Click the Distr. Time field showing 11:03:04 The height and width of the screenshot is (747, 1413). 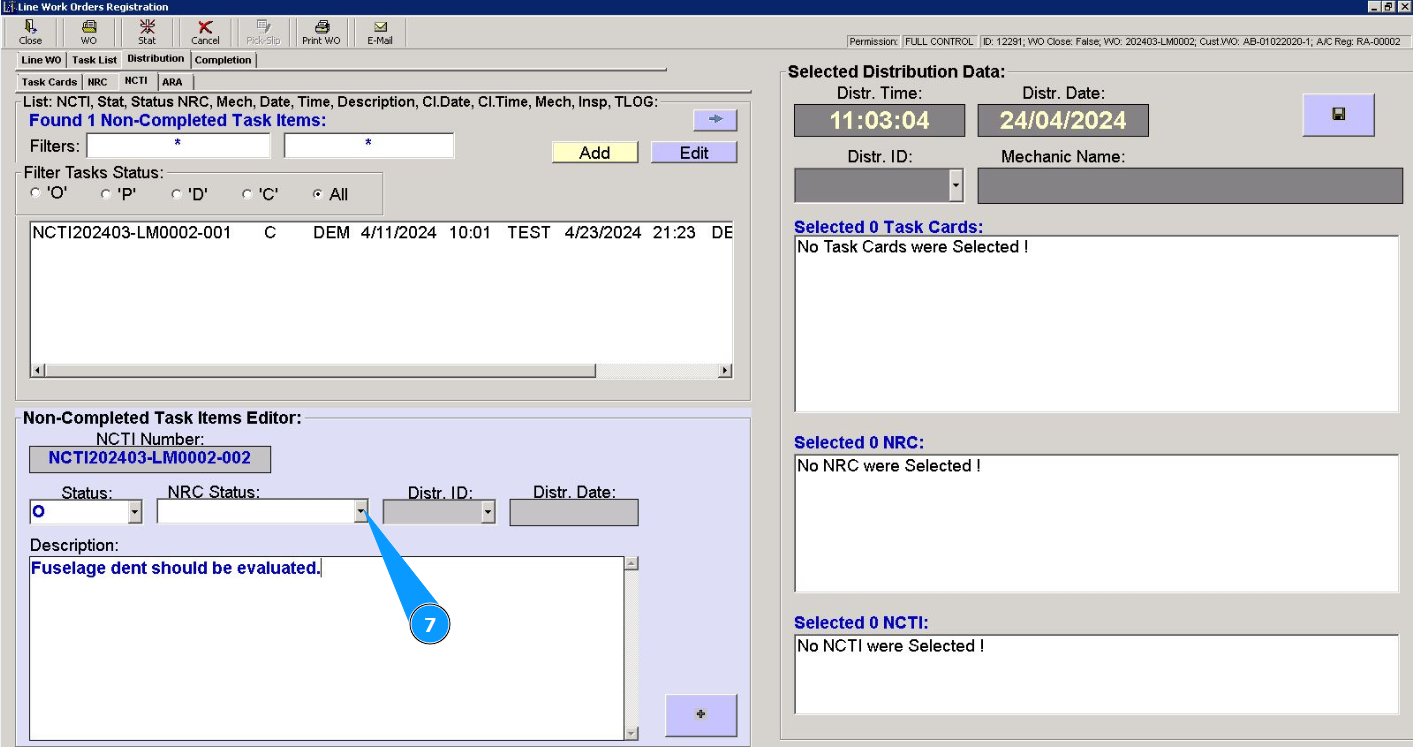click(880, 120)
